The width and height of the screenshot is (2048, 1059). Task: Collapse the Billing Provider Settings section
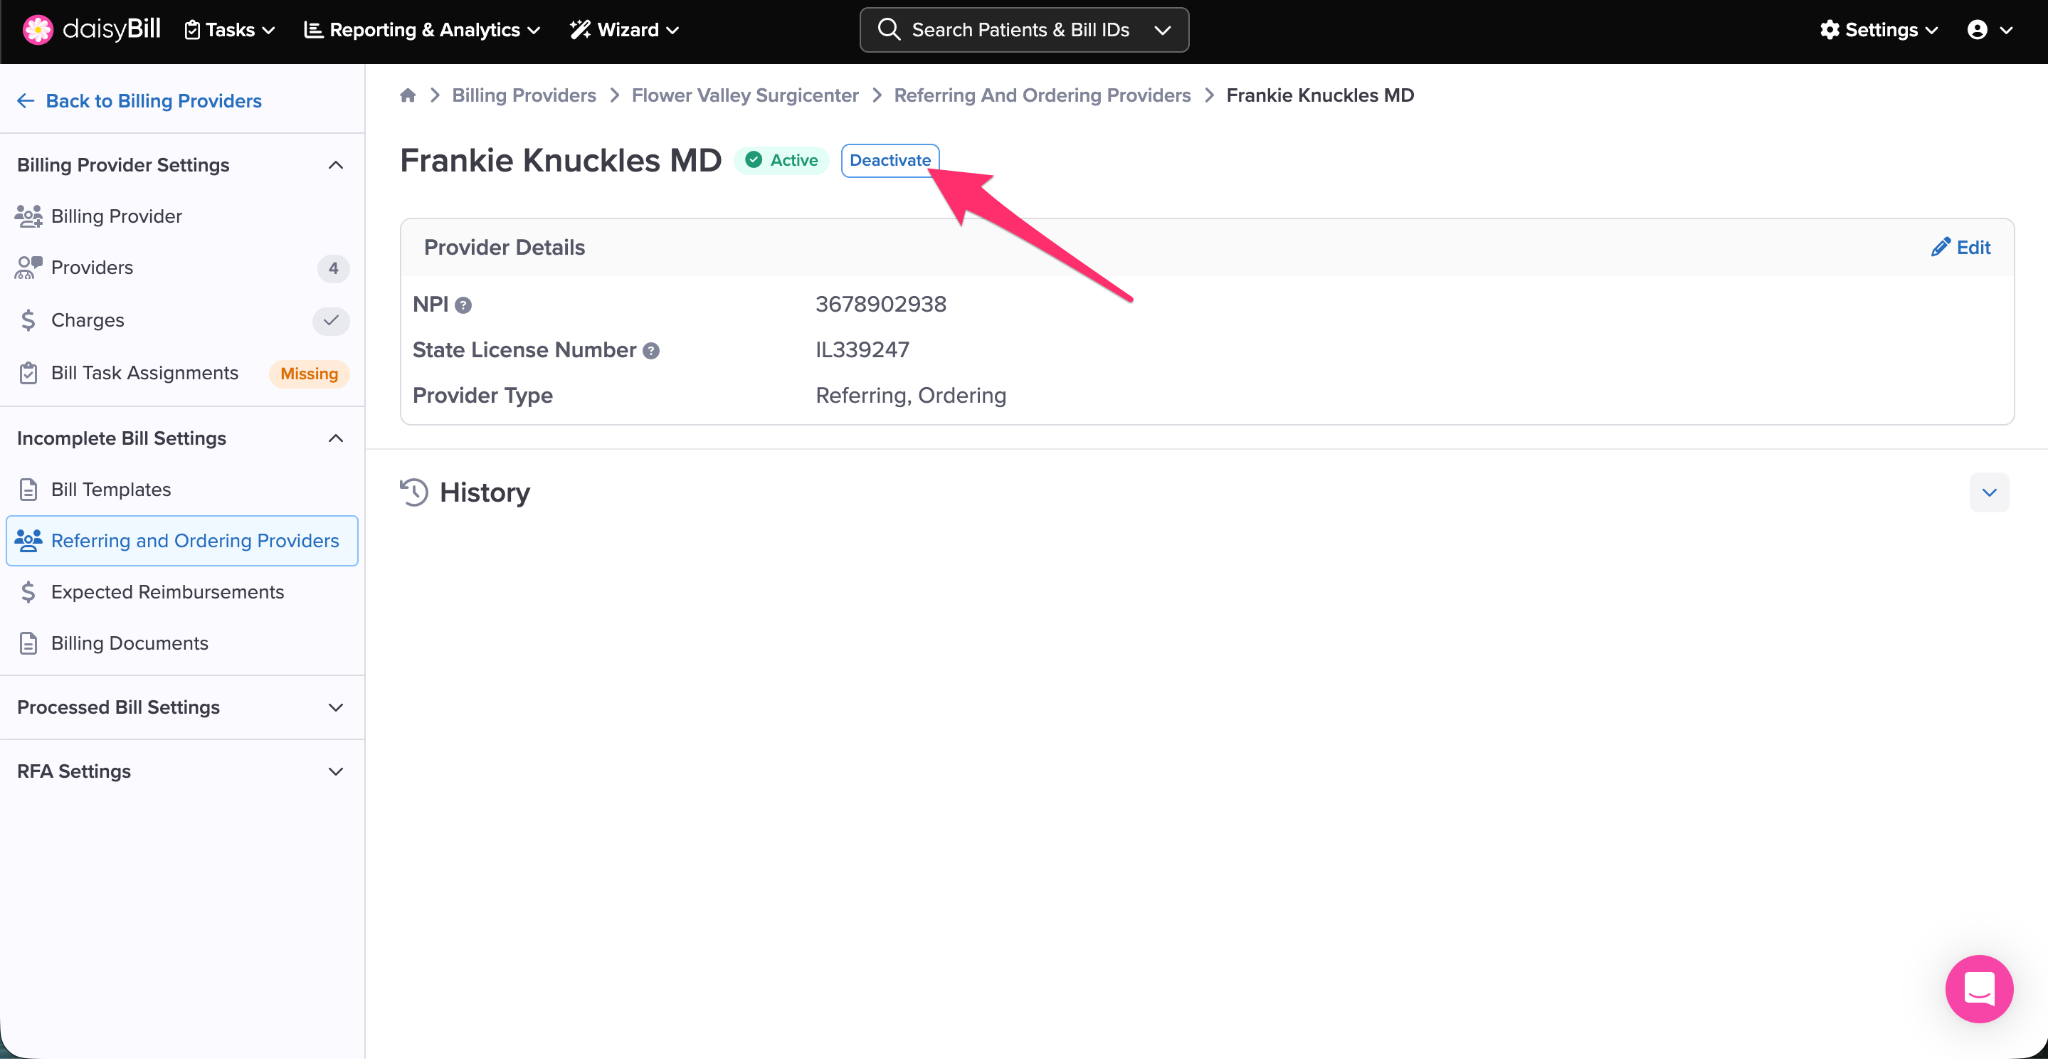click(x=336, y=165)
